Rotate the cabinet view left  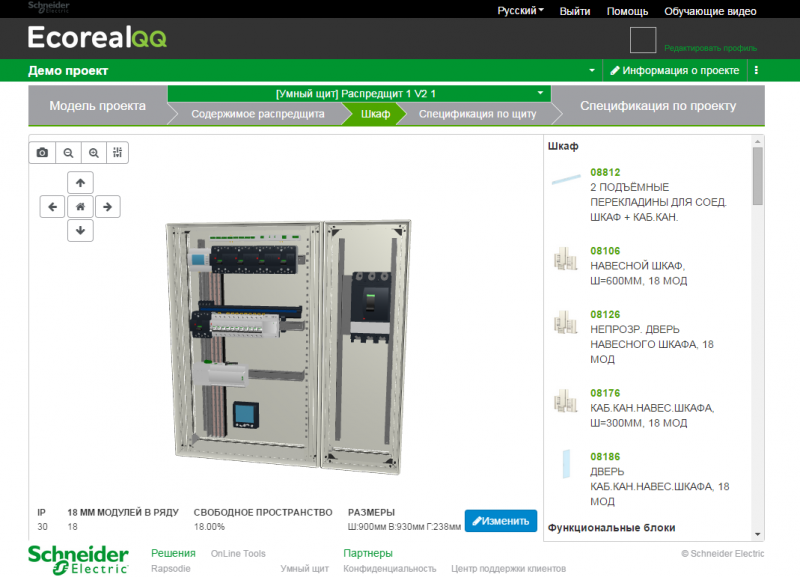pos(53,207)
